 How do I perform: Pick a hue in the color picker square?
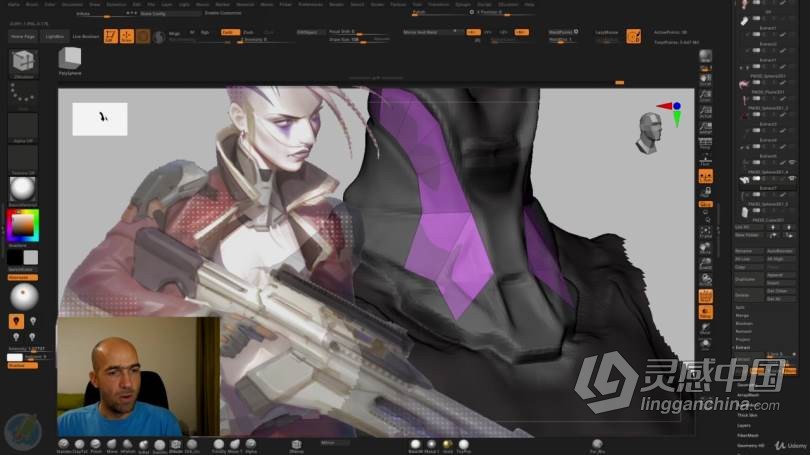pos(23,226)
